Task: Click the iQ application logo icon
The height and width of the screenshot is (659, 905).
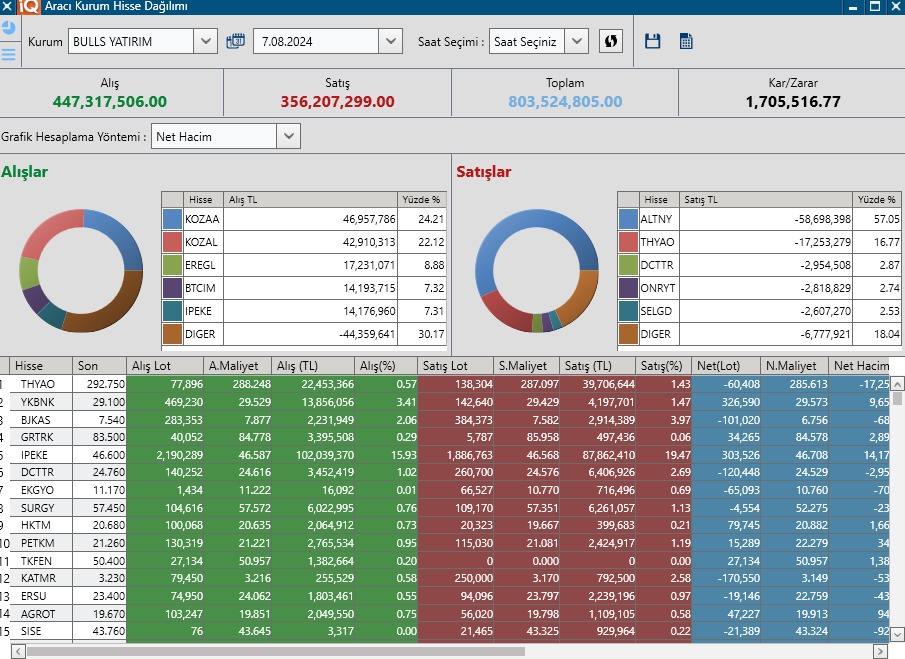Action: click(x=28, y=7)
